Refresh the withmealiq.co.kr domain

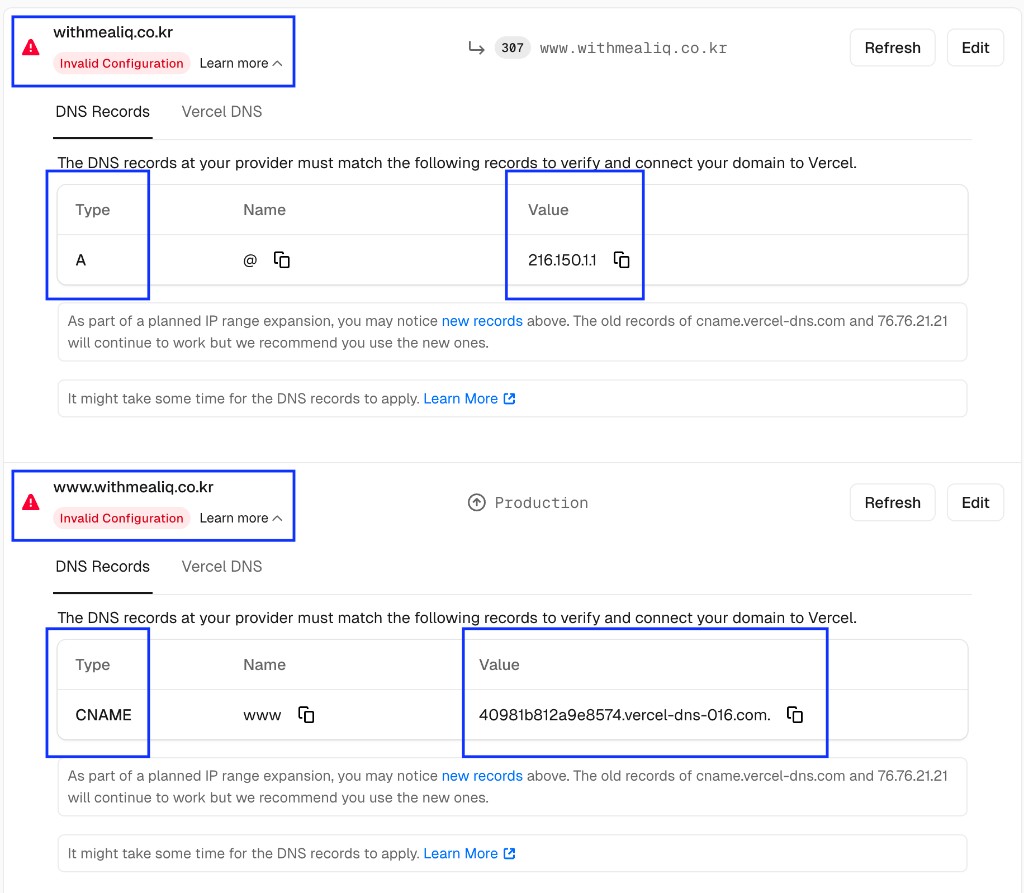click(x=892, y=47)
